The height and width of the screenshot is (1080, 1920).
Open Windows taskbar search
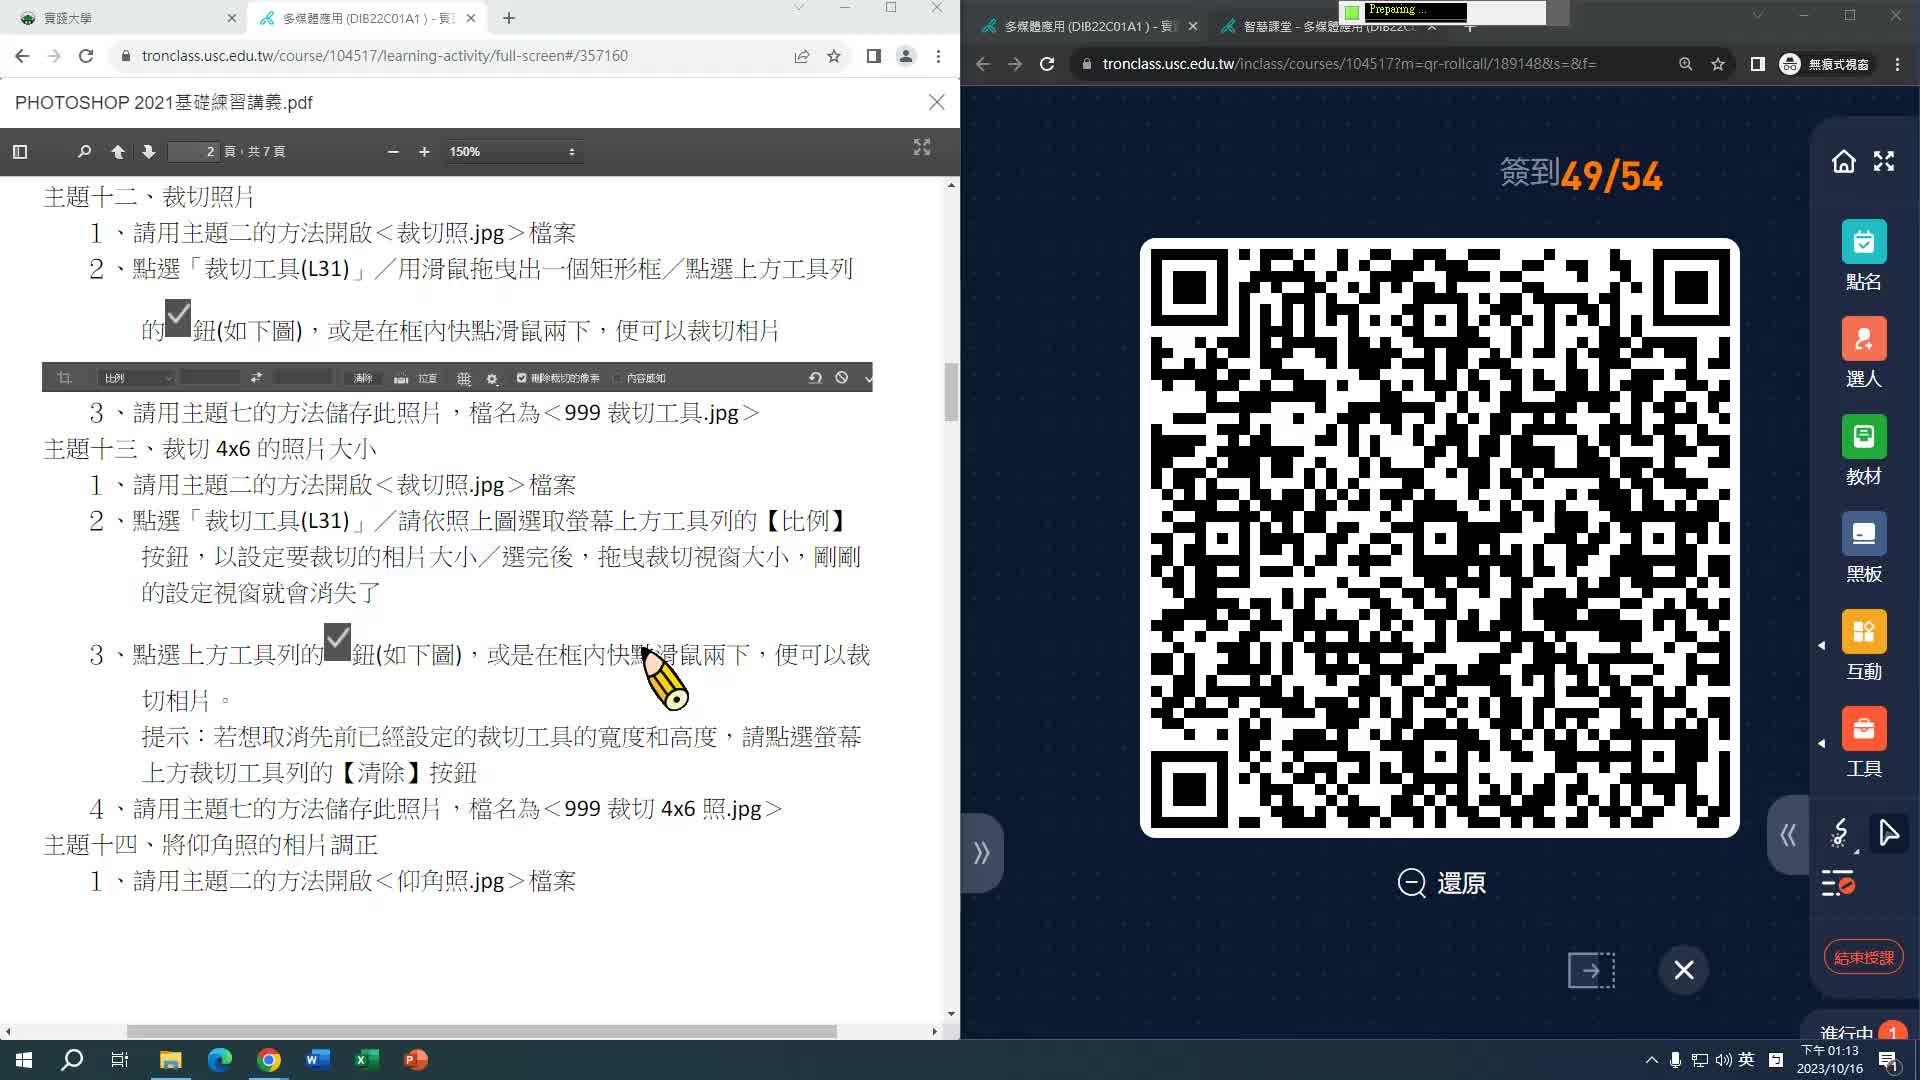click(72, 1060)
